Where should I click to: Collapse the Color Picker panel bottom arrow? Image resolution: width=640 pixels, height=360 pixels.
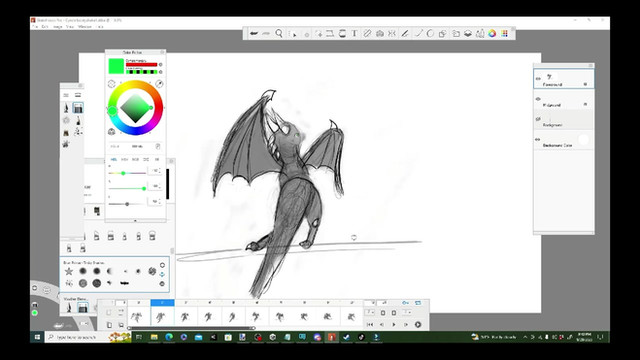click(x=136, y=221)
